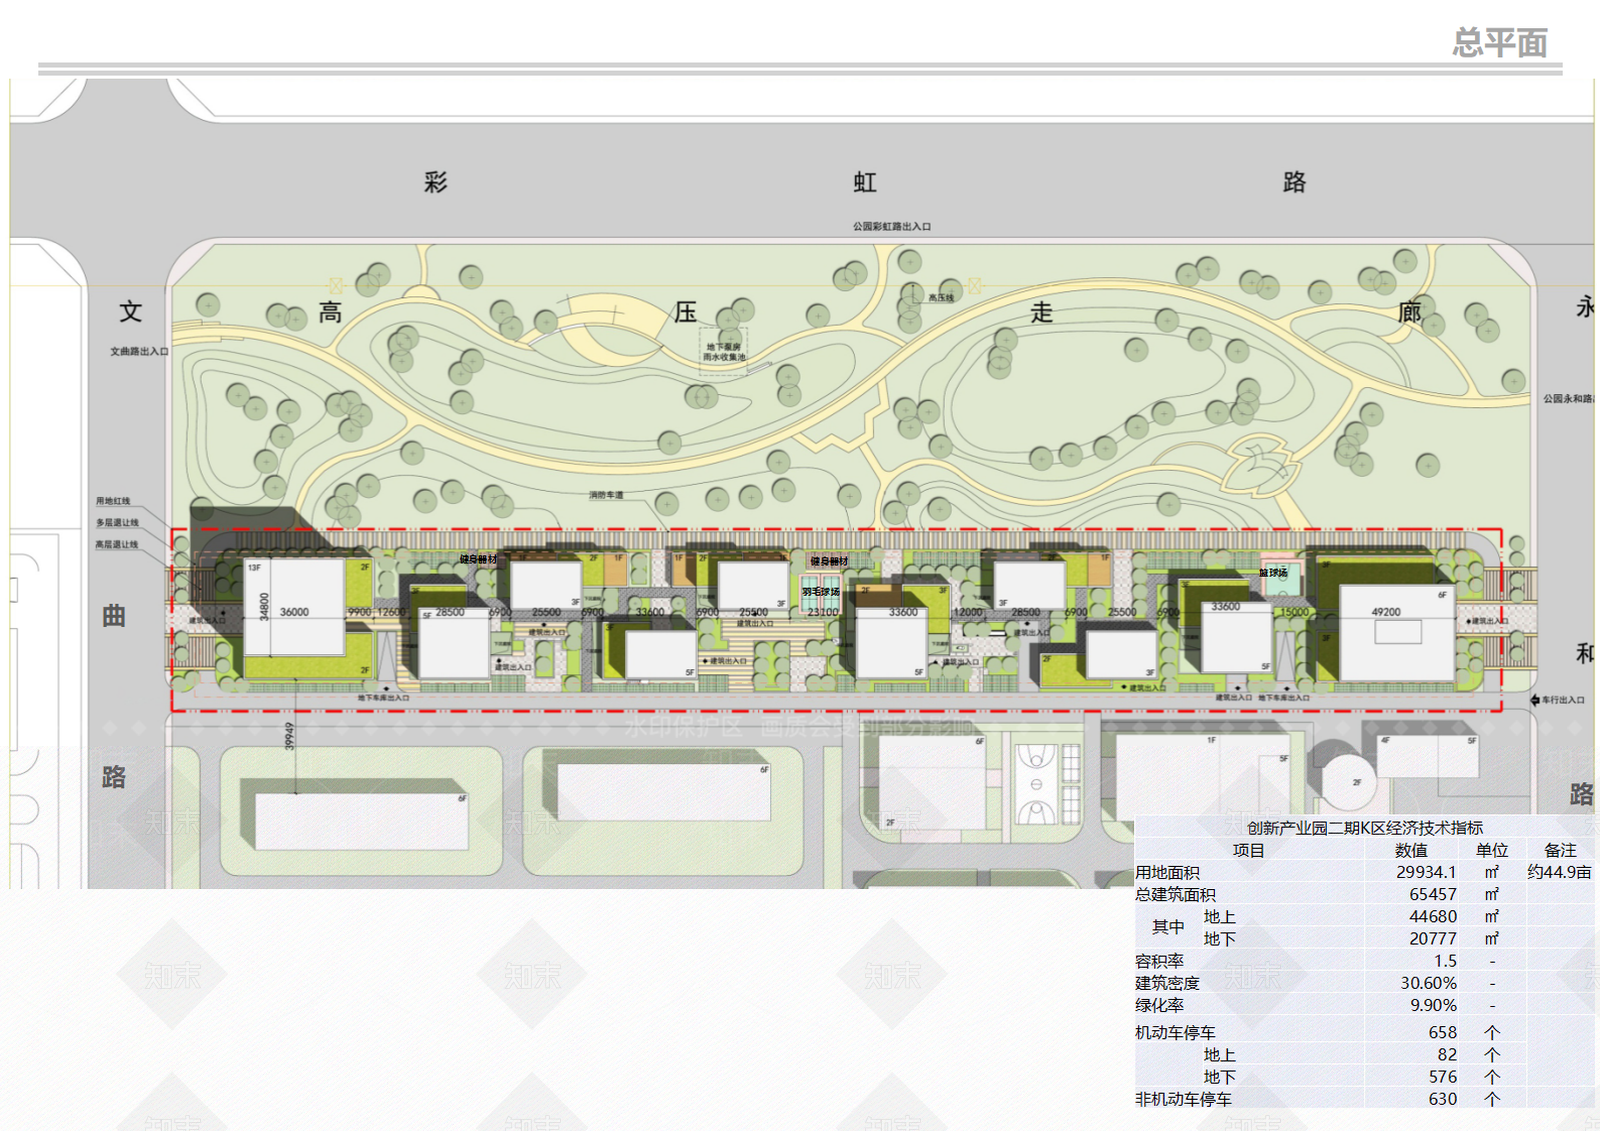Click the value 44680
This screenshot has width=1600, height=1131.
[1433, 916]
